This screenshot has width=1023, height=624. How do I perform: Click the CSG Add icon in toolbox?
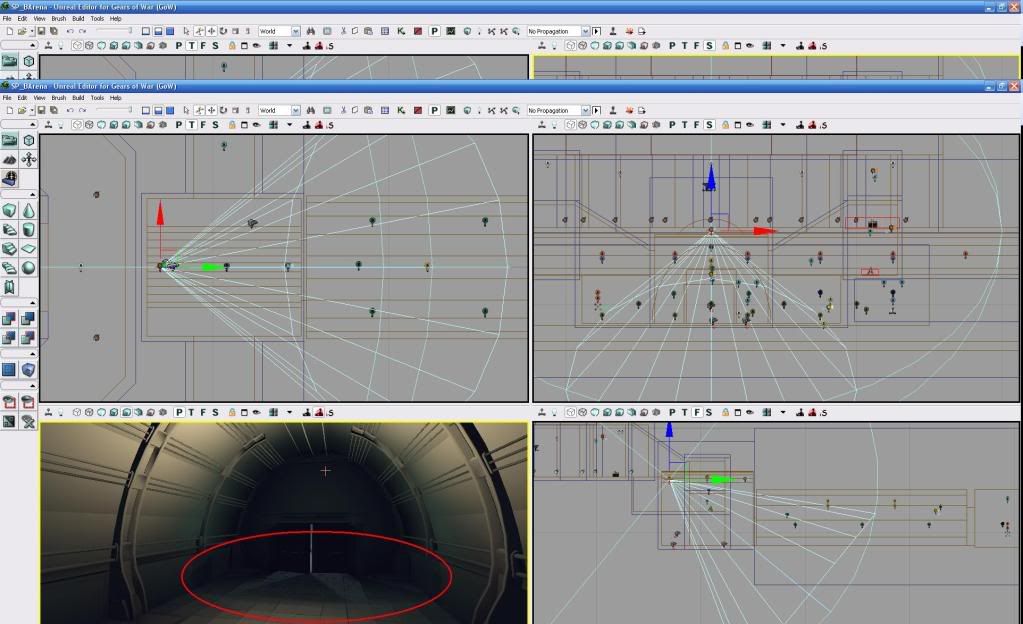click(10, 319)
